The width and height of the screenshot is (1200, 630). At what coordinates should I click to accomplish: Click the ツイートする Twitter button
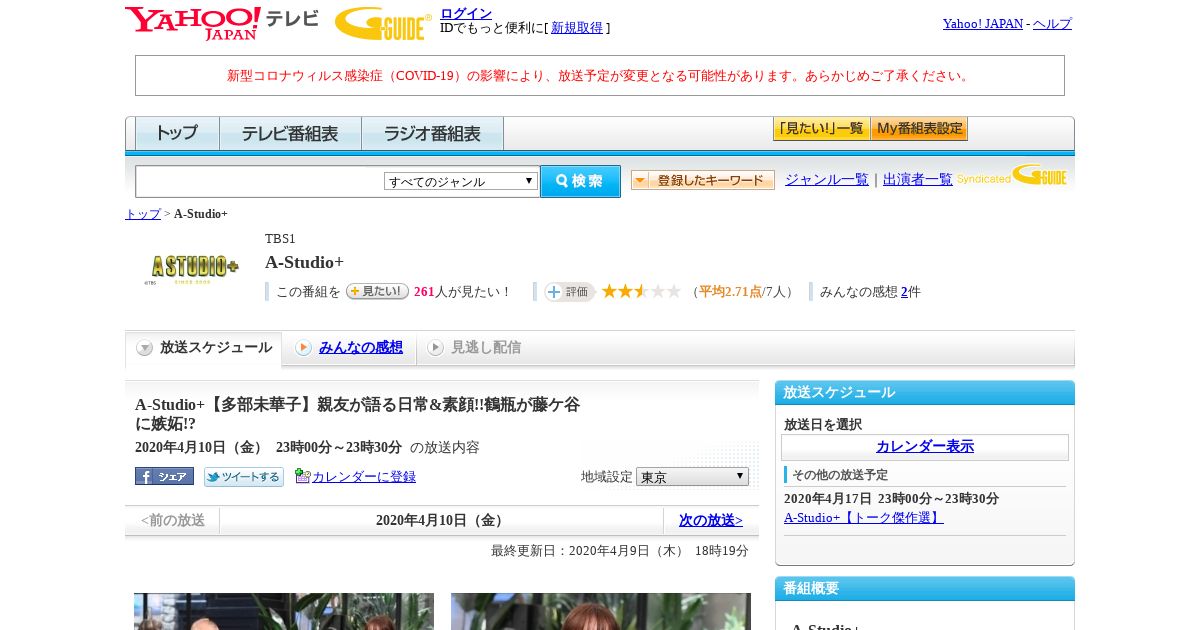click(244, 477)
